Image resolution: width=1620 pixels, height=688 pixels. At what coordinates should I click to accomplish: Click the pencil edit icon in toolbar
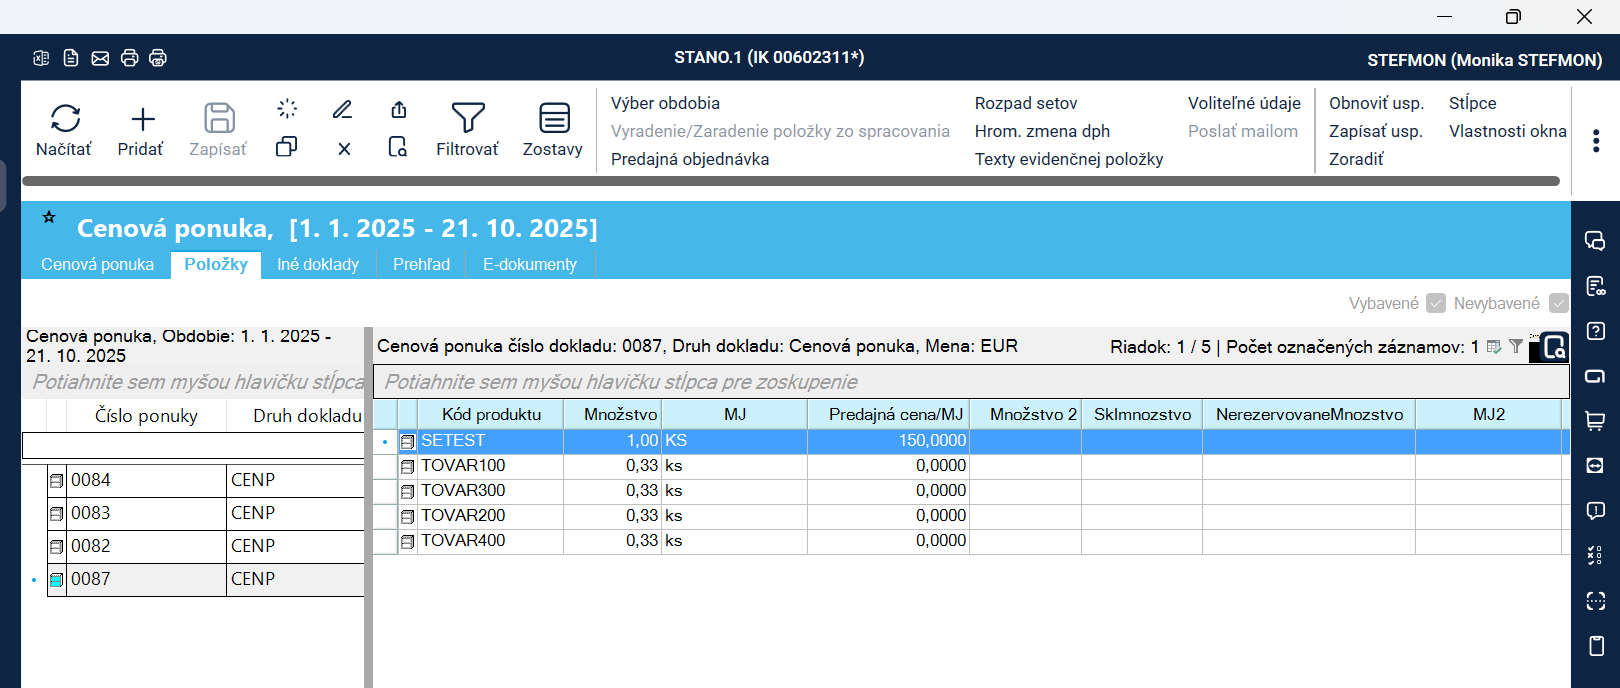[x=342, y=109]
